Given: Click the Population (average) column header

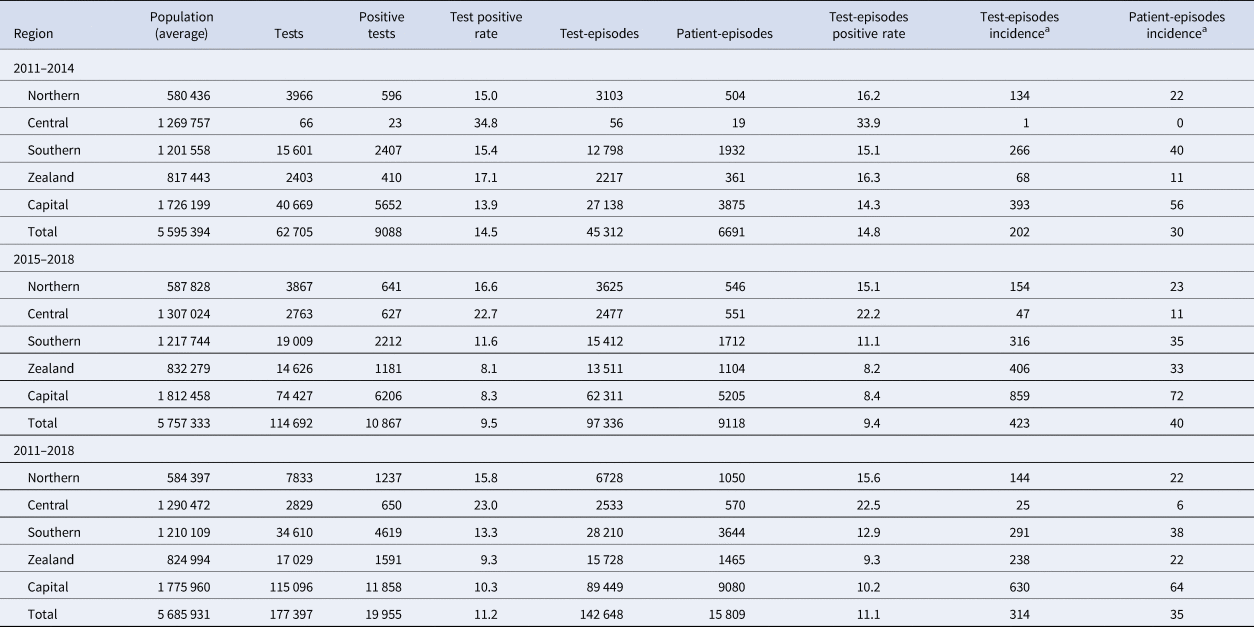Looking at the screenshot, I should coord(181,25).
